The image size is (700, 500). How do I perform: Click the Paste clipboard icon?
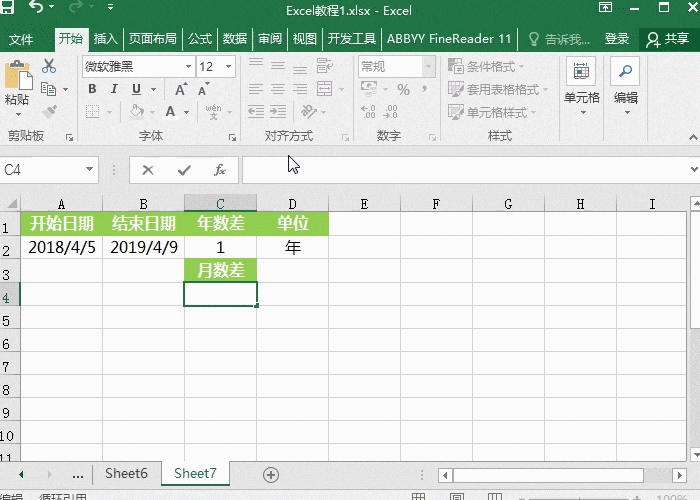click(18, 75)
